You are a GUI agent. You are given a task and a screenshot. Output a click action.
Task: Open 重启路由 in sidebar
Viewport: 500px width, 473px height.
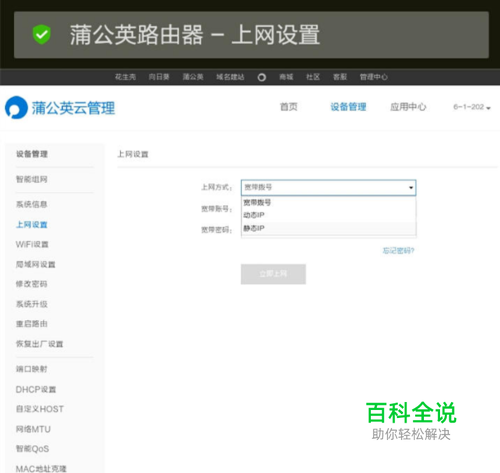[x=32, y=324]
